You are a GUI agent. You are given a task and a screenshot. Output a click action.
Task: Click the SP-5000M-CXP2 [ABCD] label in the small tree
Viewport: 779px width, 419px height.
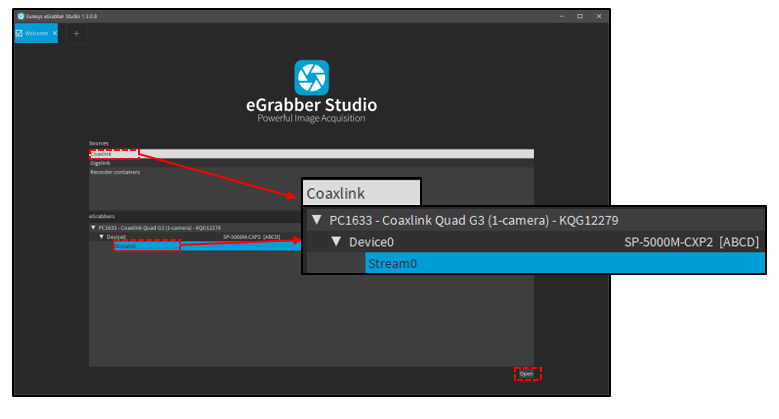tap(251, 237)
